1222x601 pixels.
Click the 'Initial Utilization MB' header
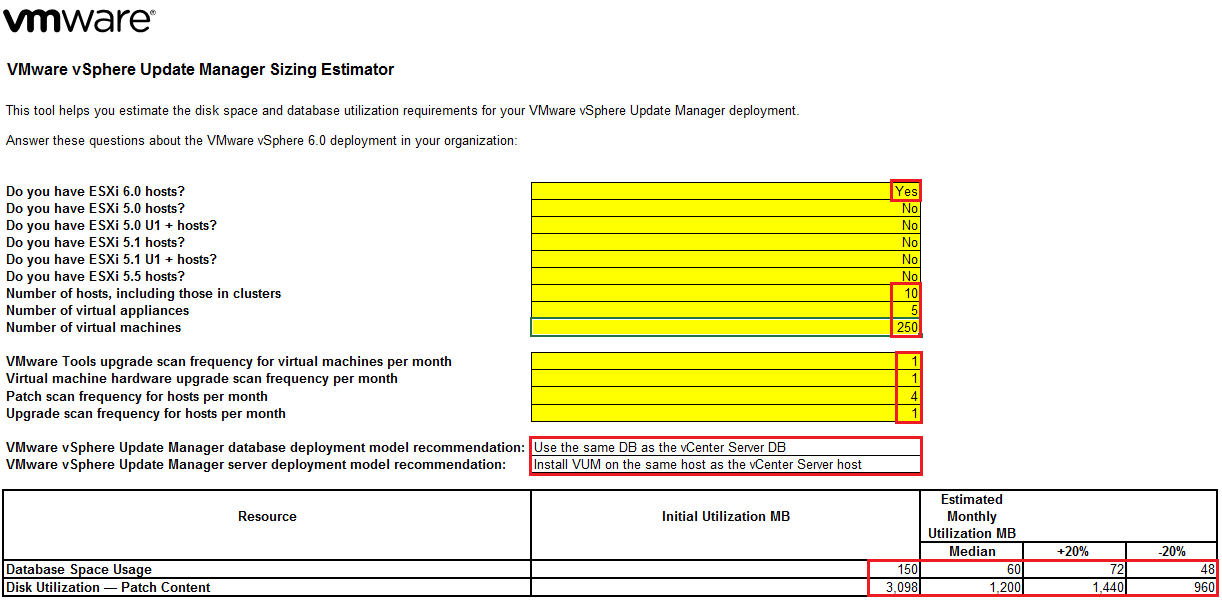726,516
